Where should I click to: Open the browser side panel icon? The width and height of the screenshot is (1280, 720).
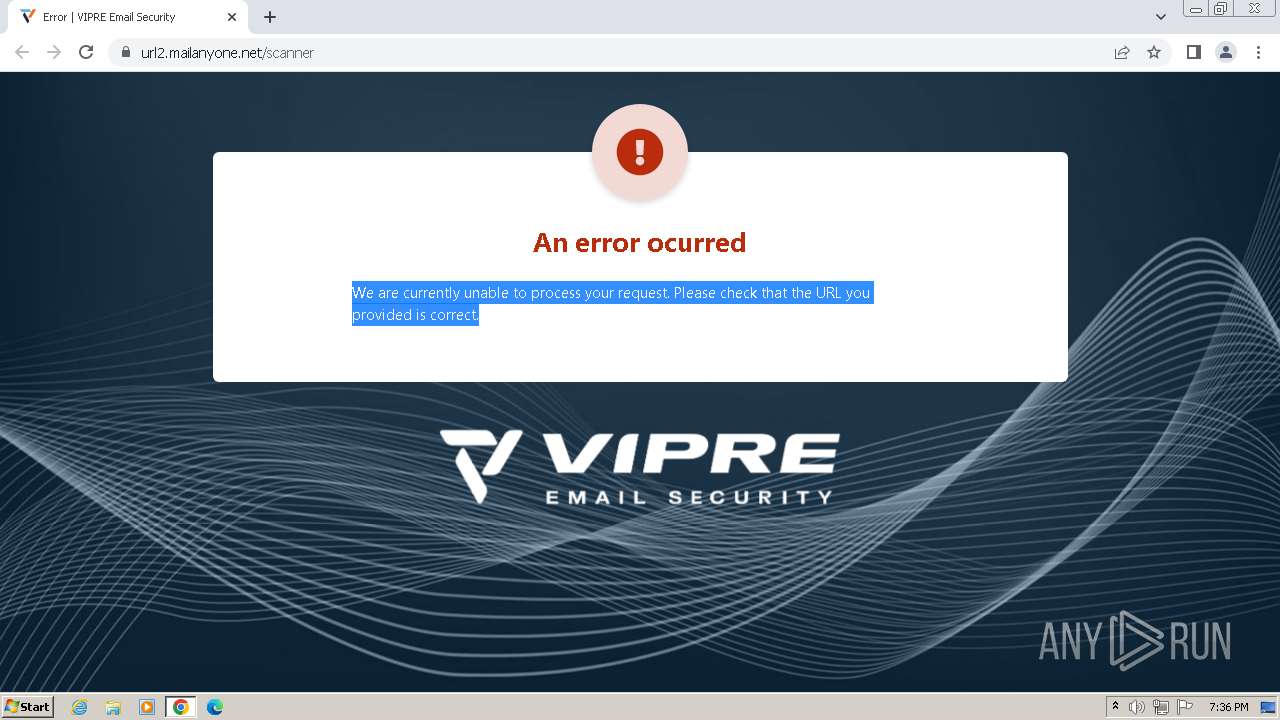click(1193, 52)
